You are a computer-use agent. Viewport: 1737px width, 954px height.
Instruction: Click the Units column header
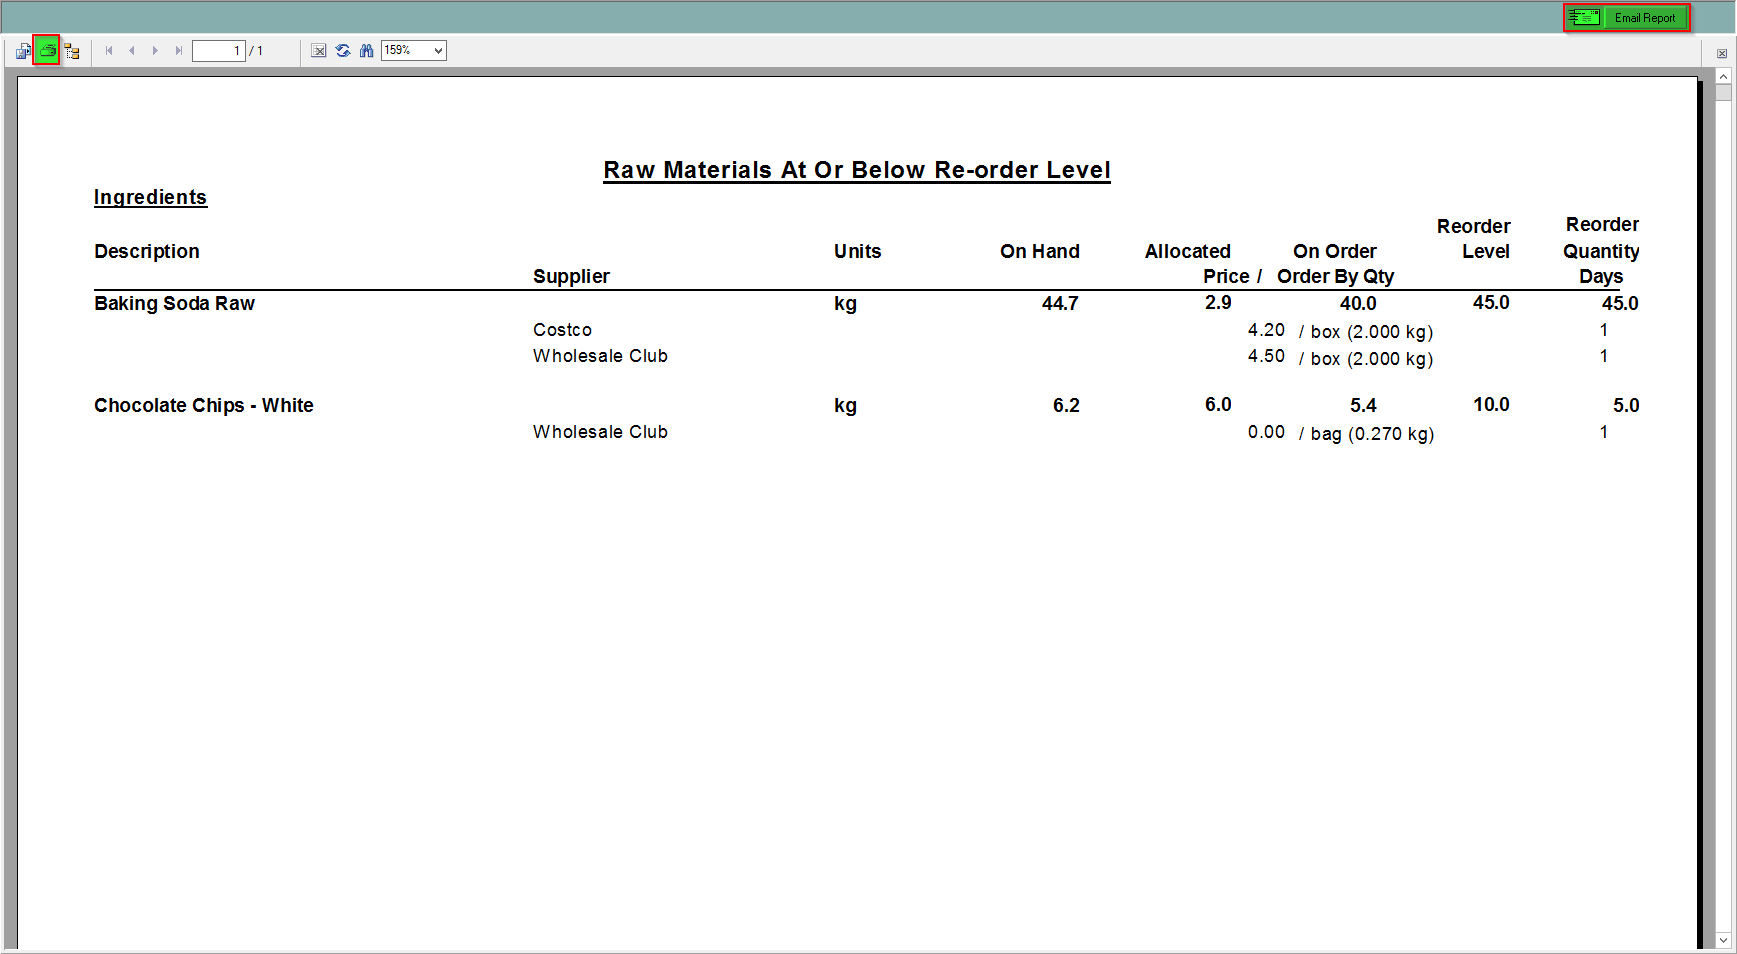[858, 251]
